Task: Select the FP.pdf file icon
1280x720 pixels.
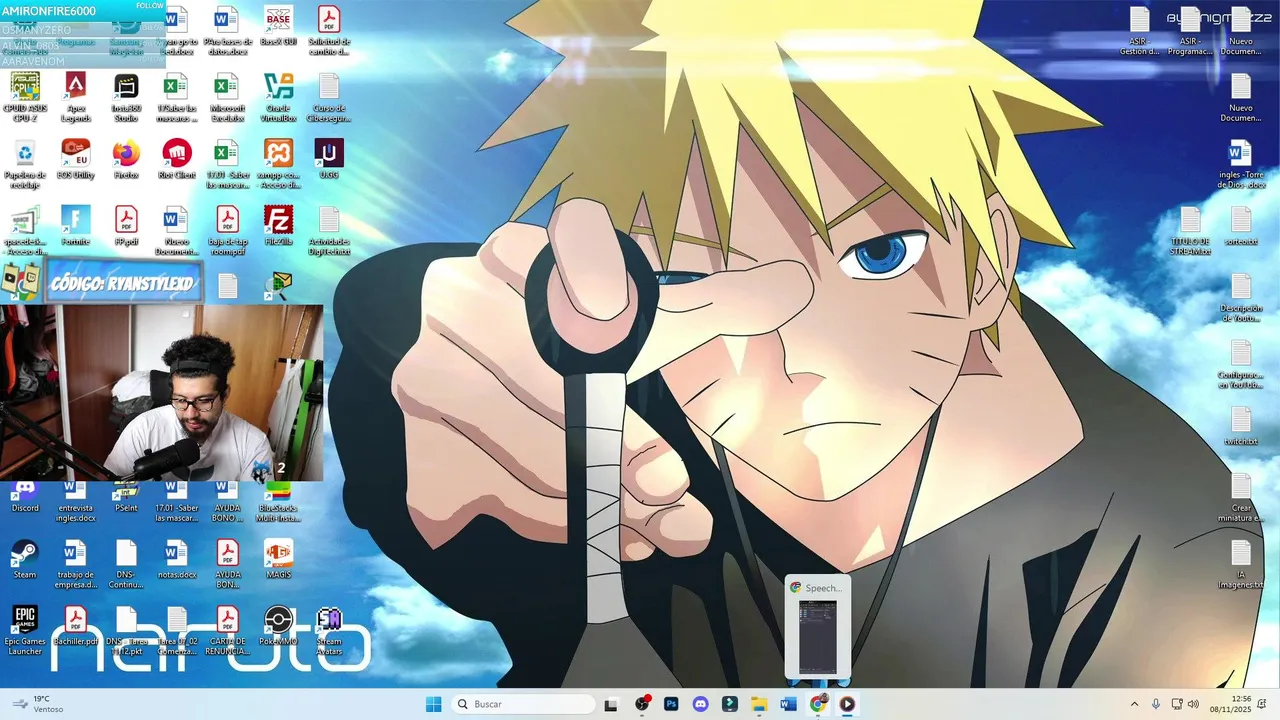Action: (126, 226)
